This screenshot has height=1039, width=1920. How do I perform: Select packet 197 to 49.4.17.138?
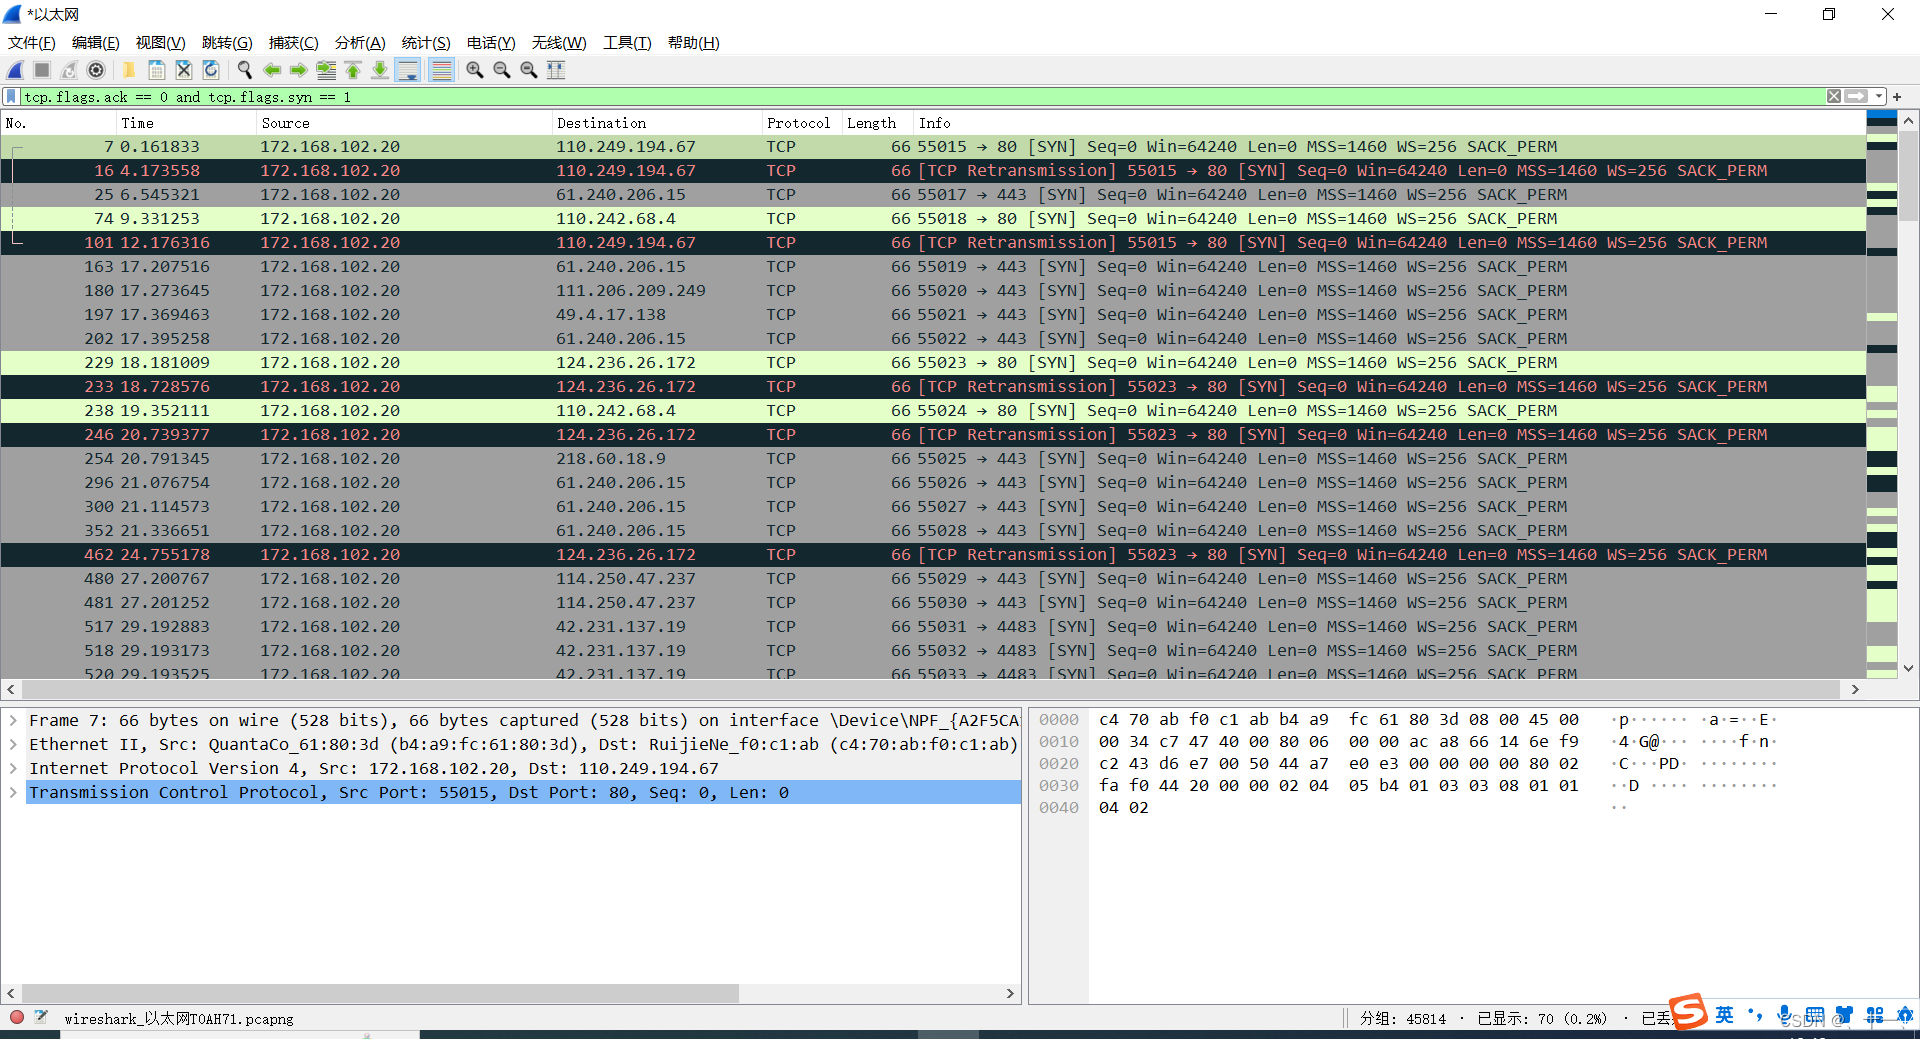[933, 315]
